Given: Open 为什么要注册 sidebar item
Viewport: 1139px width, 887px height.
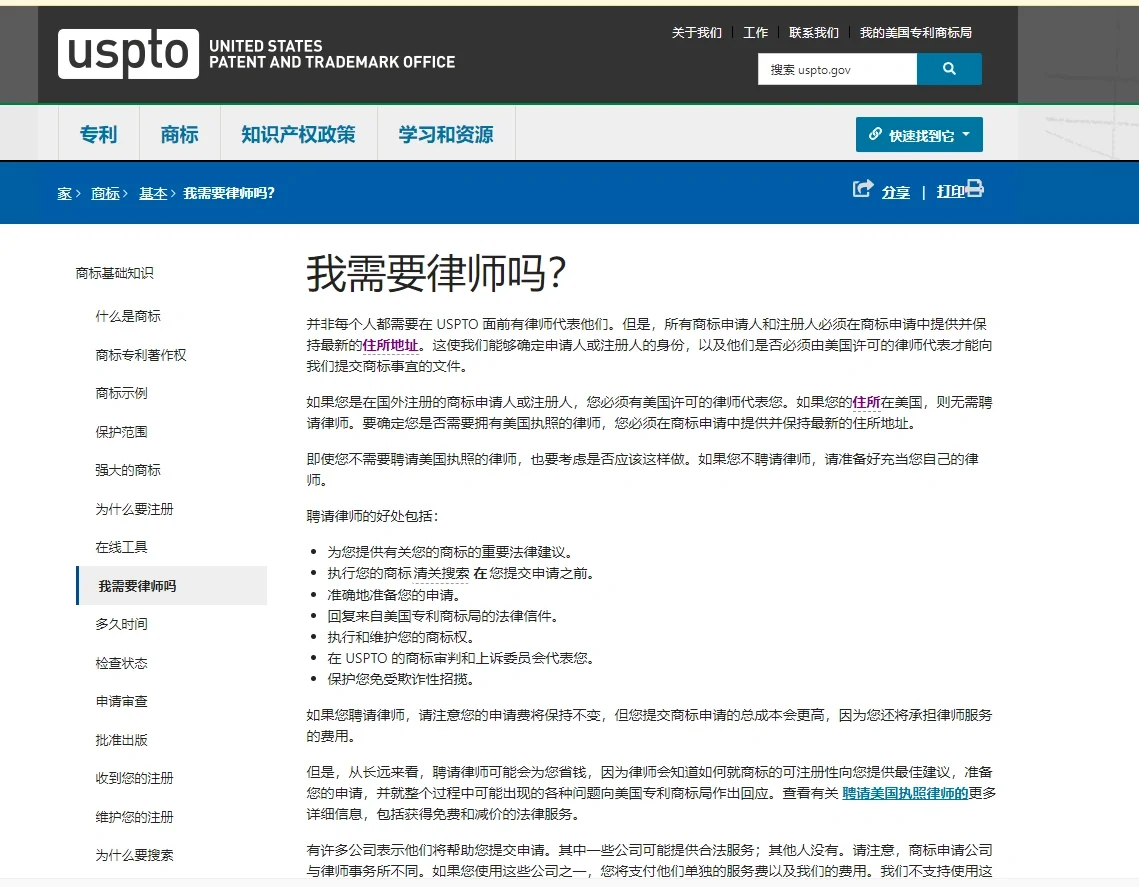Looking at the screenshot, I should coord(134,509).
